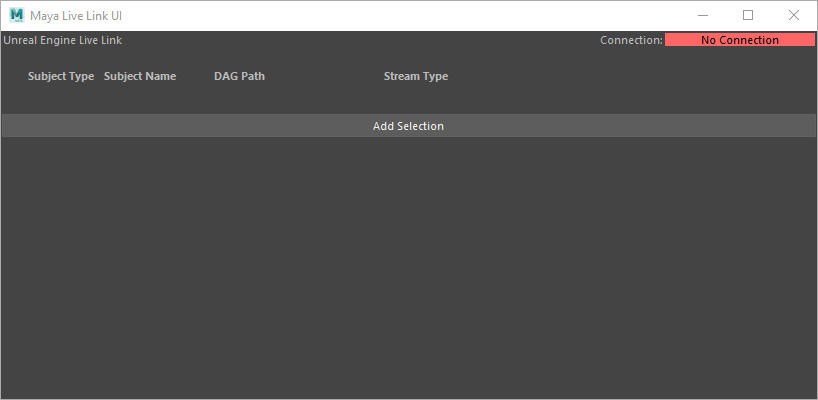Select the Subject Name column header
This screenshot has width=818, height=400.
point(140,76)
